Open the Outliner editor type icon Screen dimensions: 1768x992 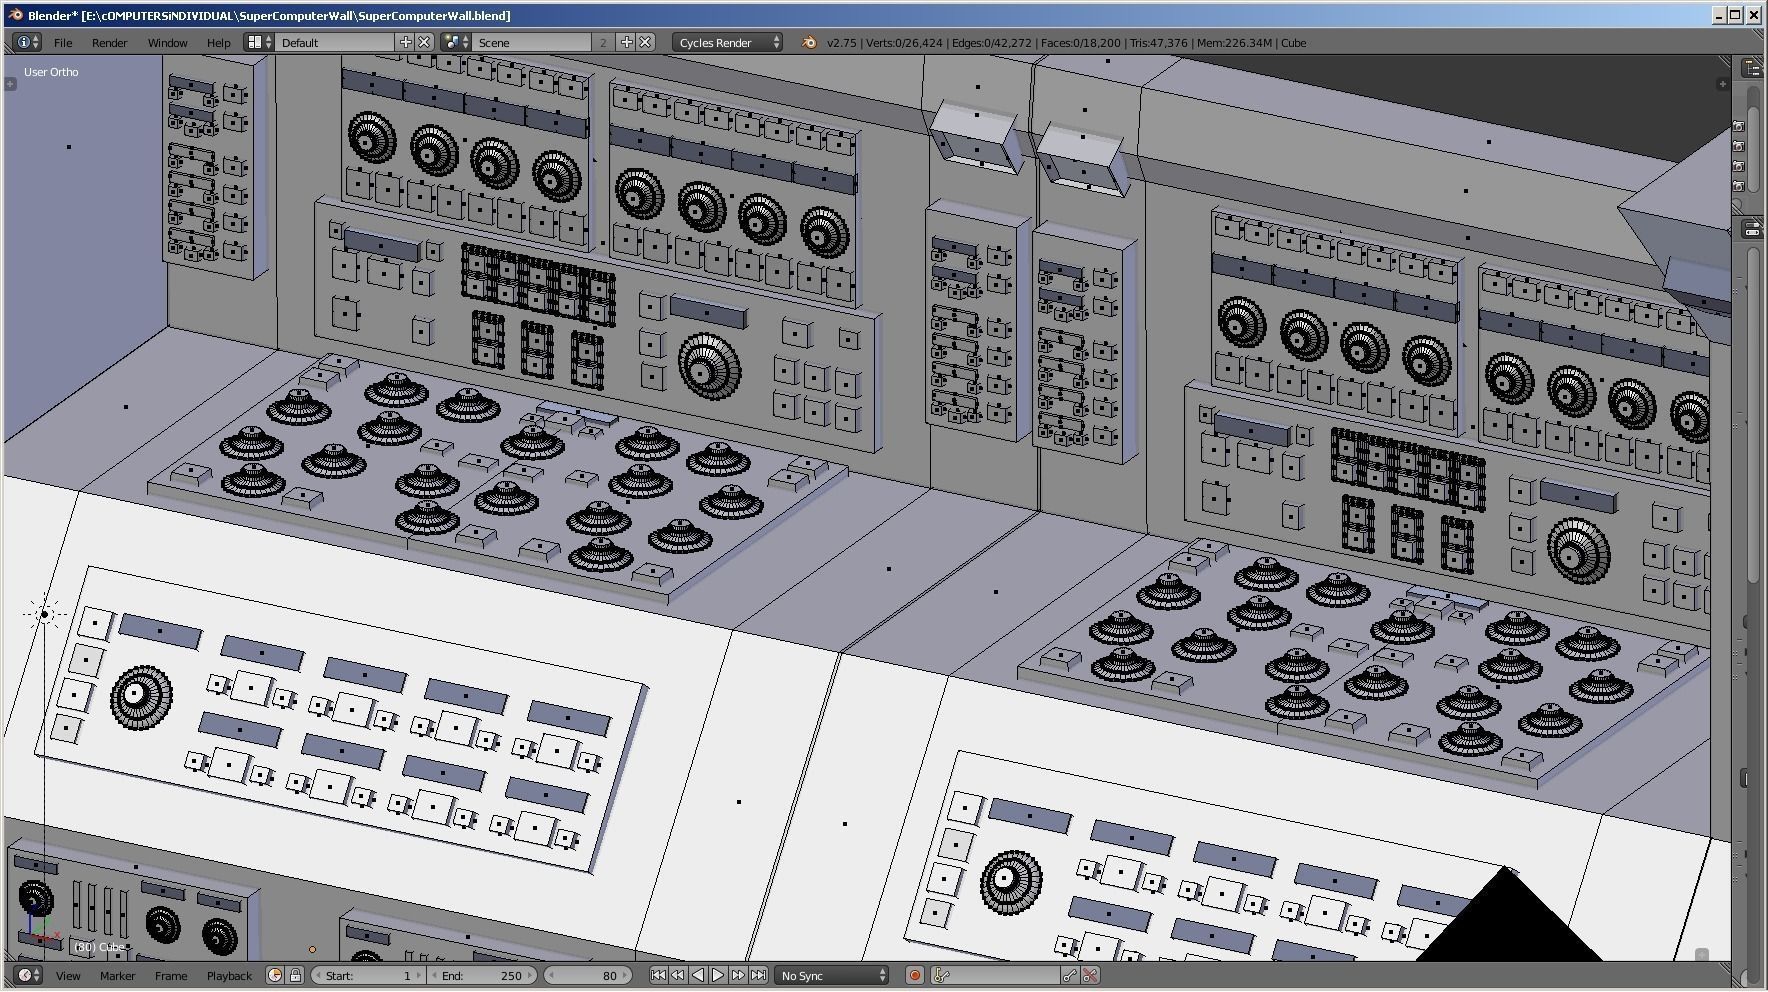pyautogui.click(x=1753, y=67)
